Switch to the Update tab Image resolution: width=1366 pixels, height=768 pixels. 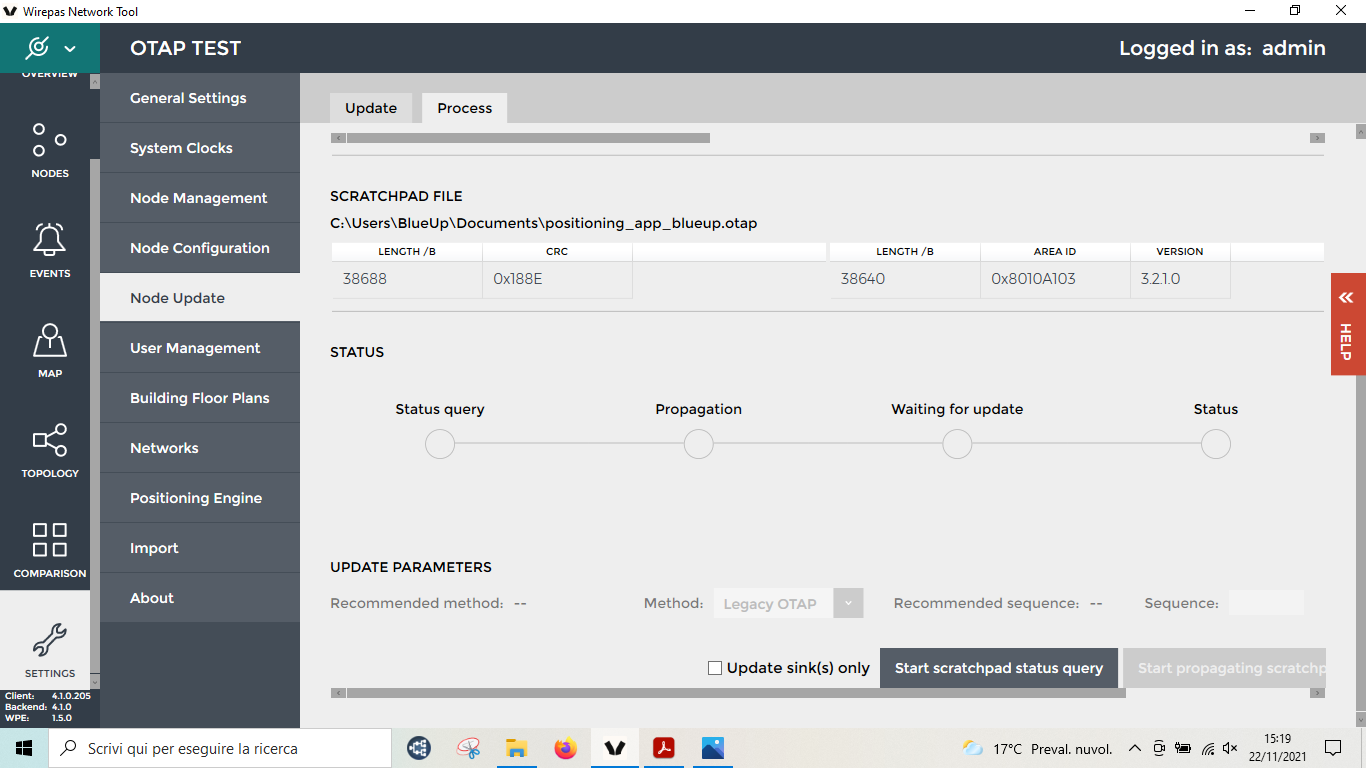tap(371, 108)
